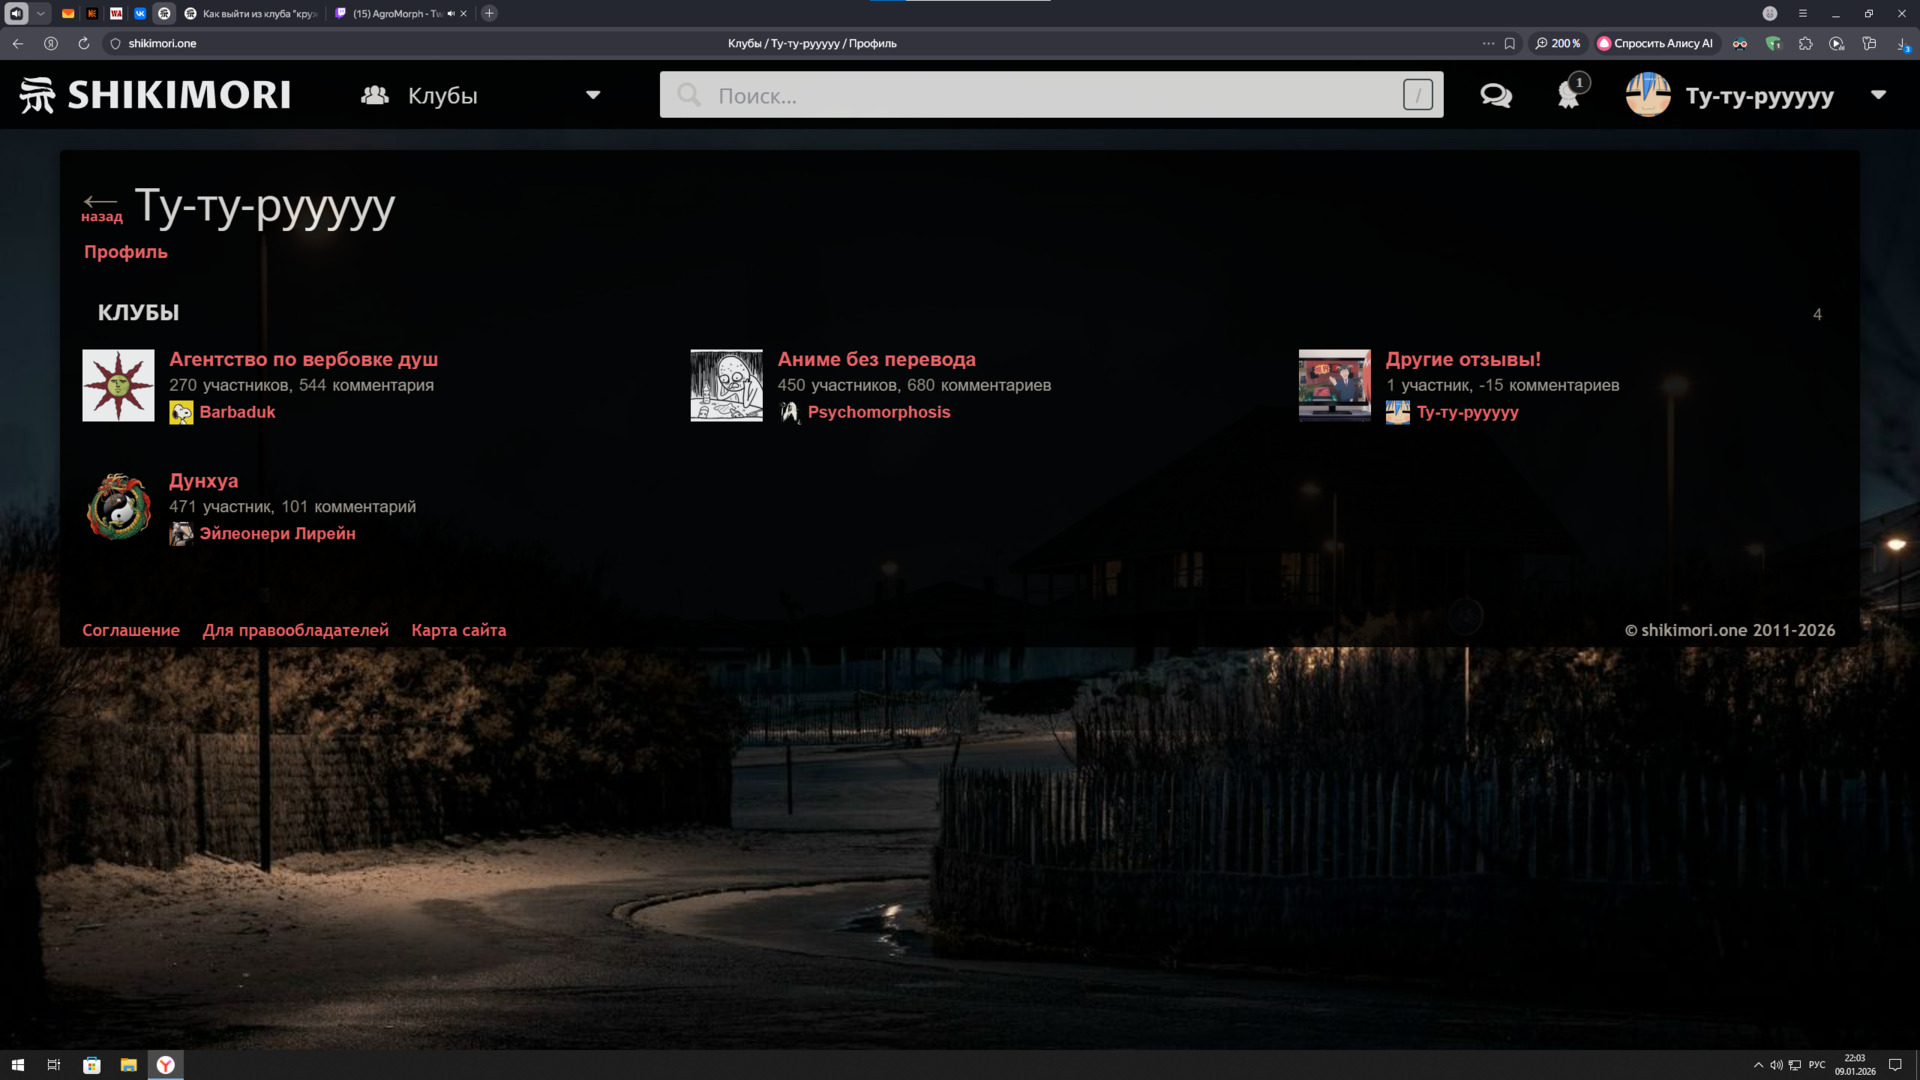Expand the Клубы section dropdown
Image resolution: width=1920 pixels, height=1080 pixels.
point(593,96)
